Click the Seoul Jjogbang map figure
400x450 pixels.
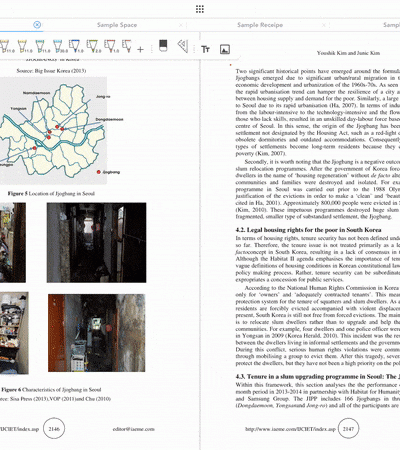point(53,131)
